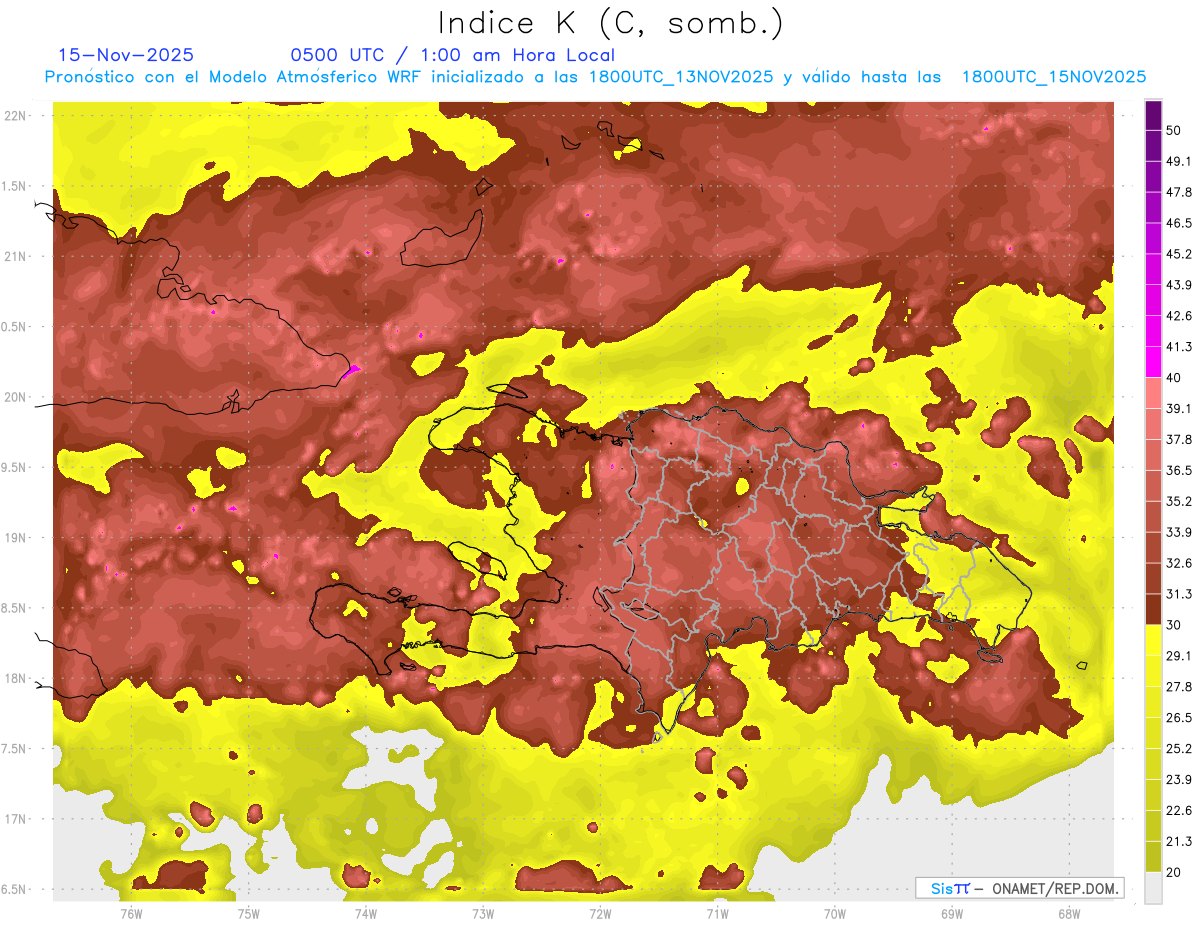Image resolution: width=1200 pixels, height=927 pixels.
Task: Click the '18N' latitude label
Action: click(17, 678)
